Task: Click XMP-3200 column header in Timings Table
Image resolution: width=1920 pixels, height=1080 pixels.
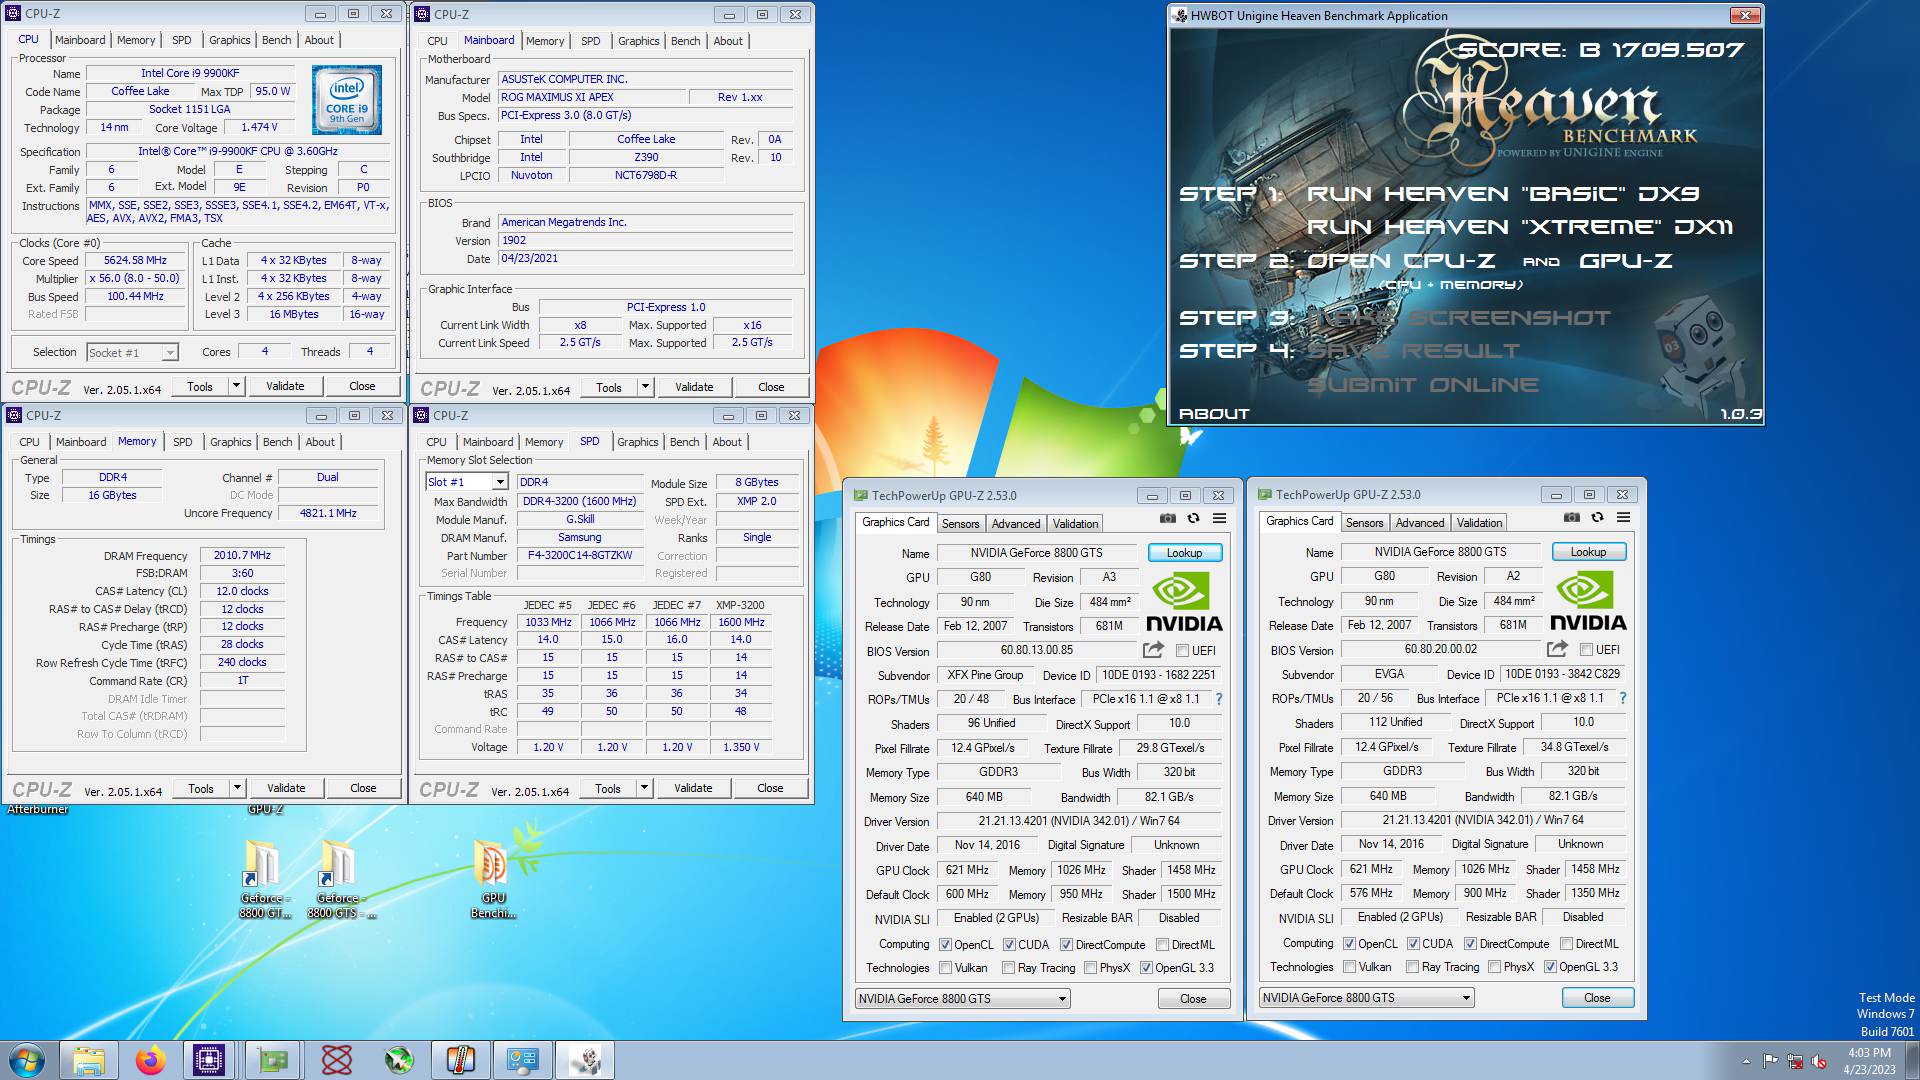Action: (740, 605)
